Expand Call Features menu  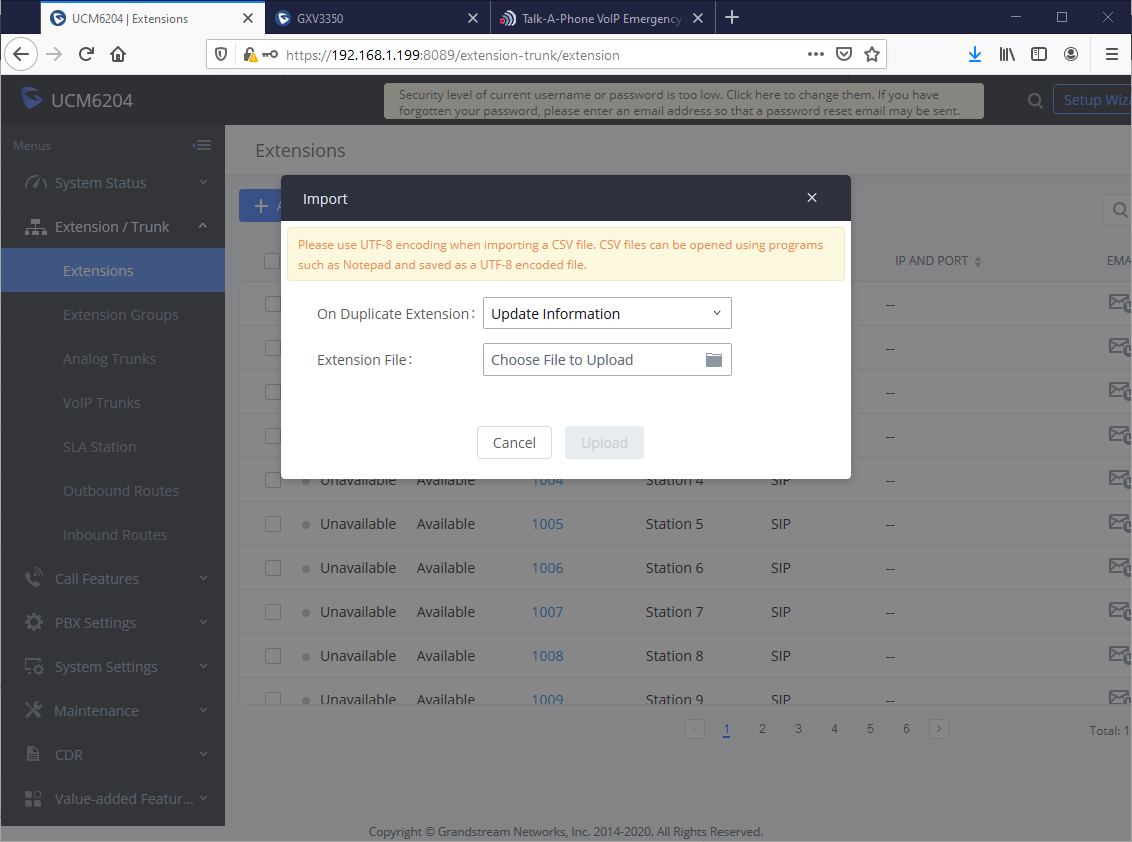pos(113,579)
